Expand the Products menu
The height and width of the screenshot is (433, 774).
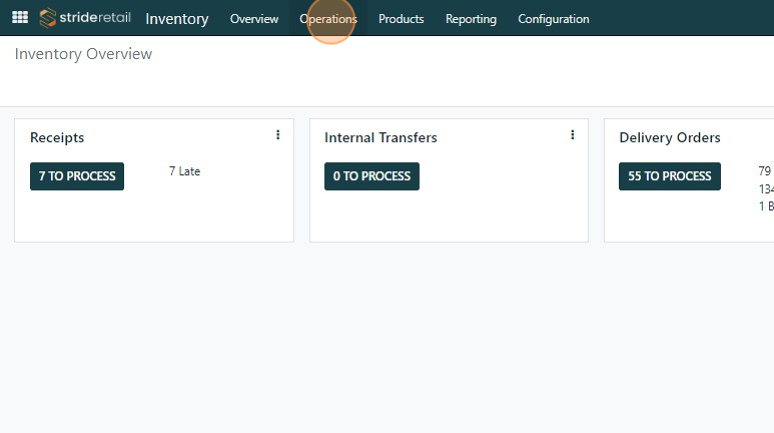click(x=401, y=19)
